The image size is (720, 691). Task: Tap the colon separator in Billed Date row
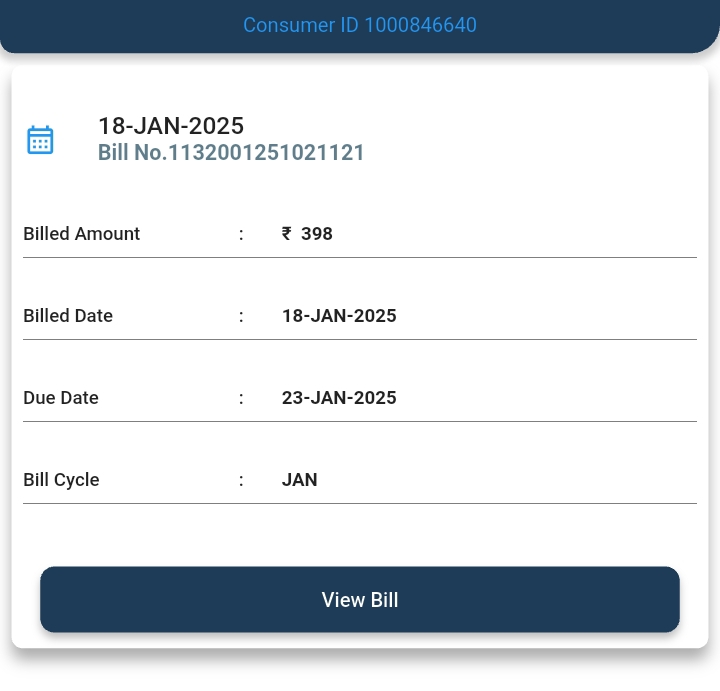click(241, 316)
